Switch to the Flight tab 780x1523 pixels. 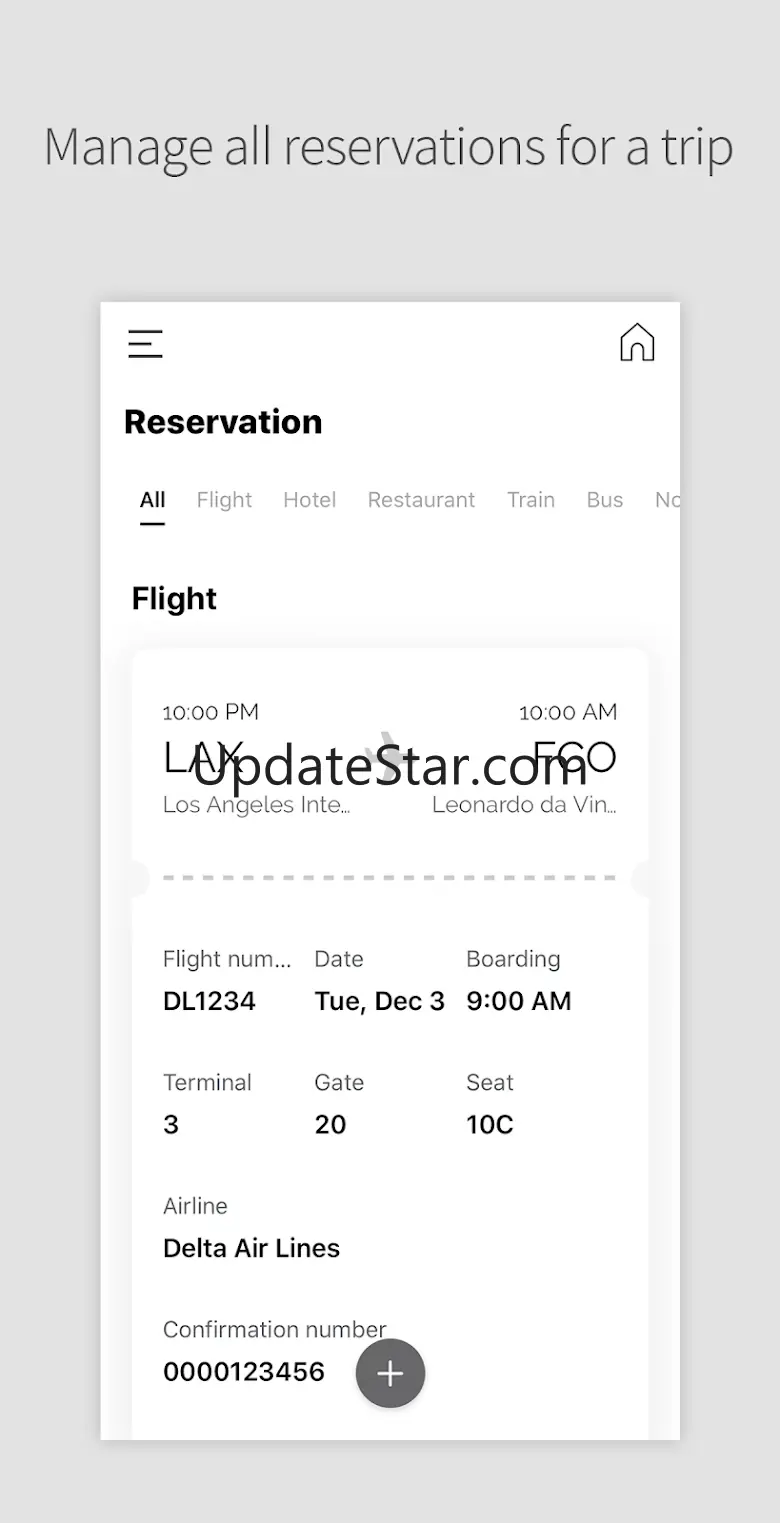coord(224,500)
